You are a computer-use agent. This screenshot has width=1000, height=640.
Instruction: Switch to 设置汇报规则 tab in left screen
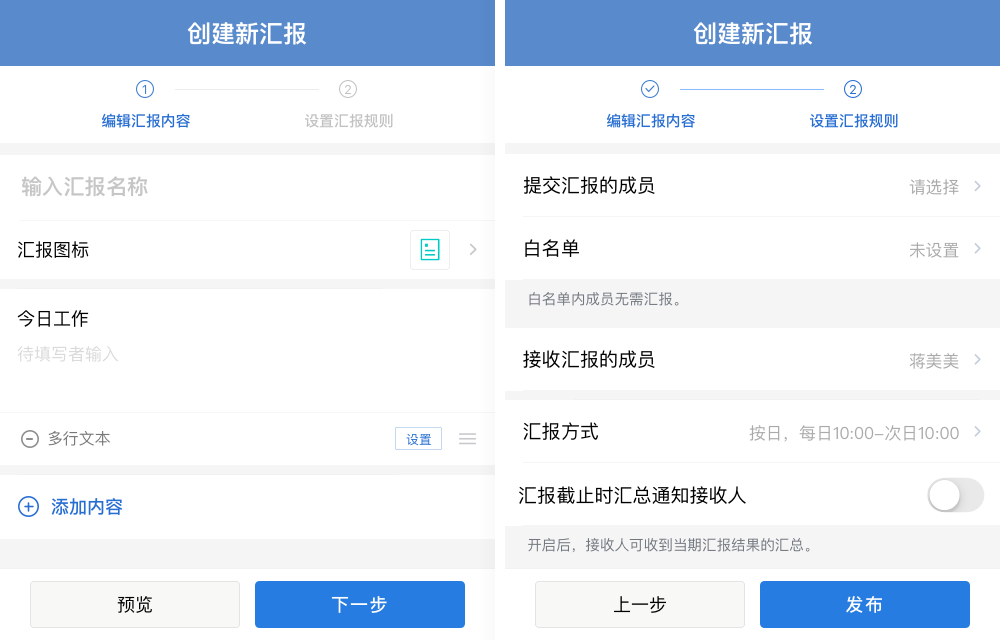(349, 121)
